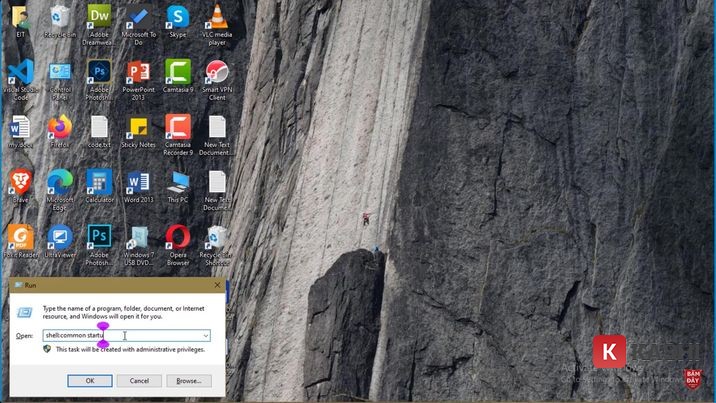Expand the Run dialog Open dropdown arrow
Viewport: 716px width, 403px height.
click(205, 336)
